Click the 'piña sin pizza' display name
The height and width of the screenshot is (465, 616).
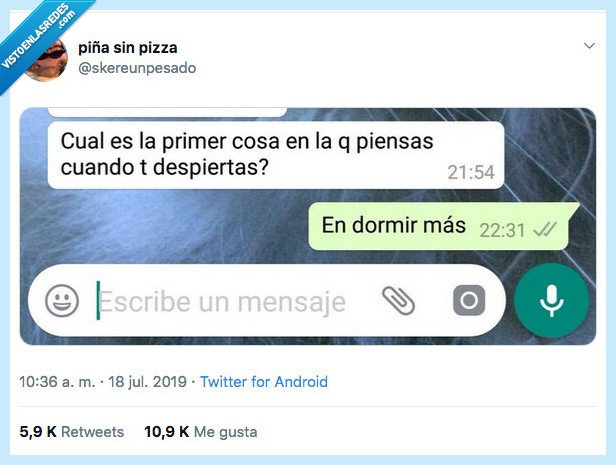coord(128,48)
